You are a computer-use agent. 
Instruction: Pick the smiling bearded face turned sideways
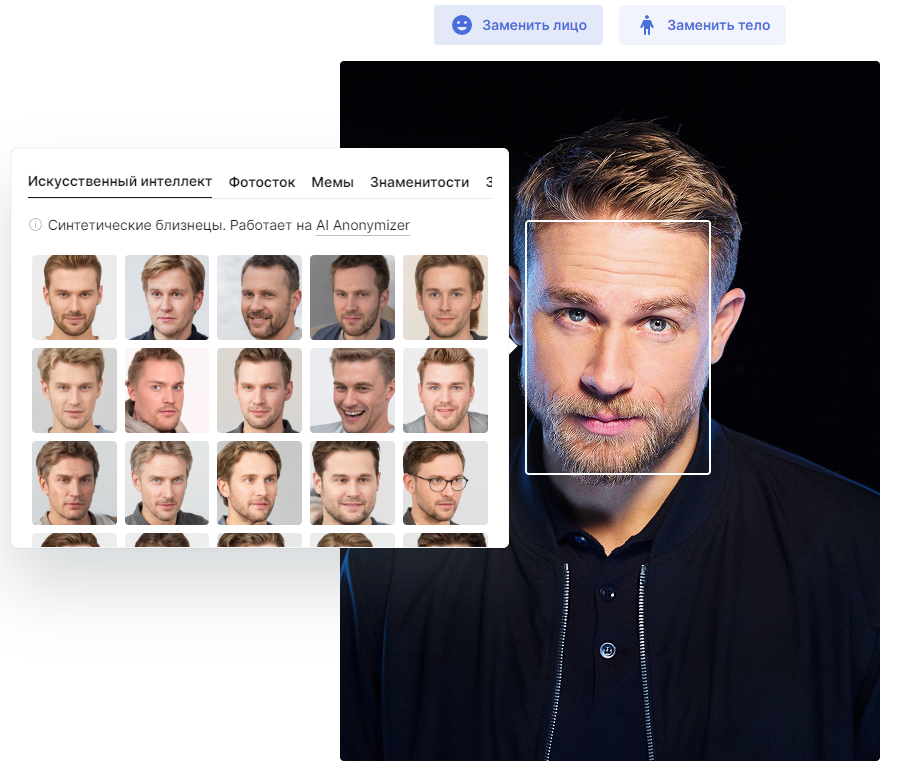[x=259, y=297]
